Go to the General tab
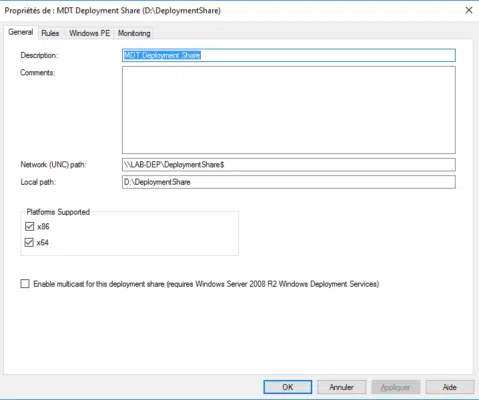 [x=21, y=32]
